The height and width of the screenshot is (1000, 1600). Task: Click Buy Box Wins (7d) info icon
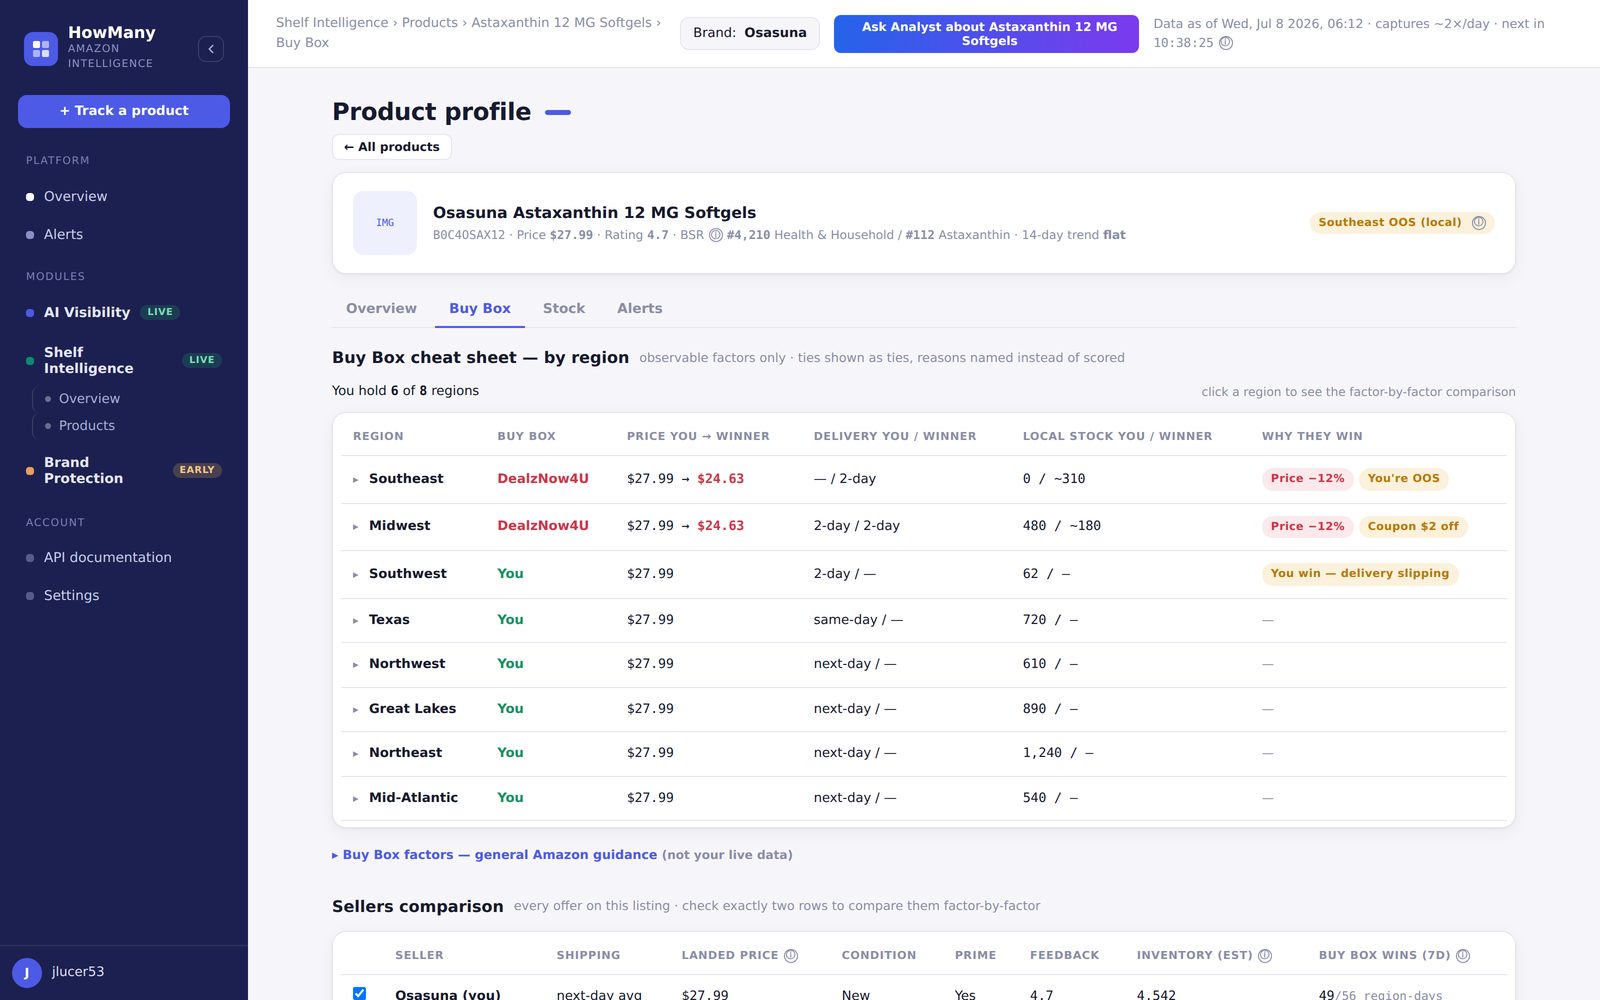pyautogui.click(x=1463, y=956)
